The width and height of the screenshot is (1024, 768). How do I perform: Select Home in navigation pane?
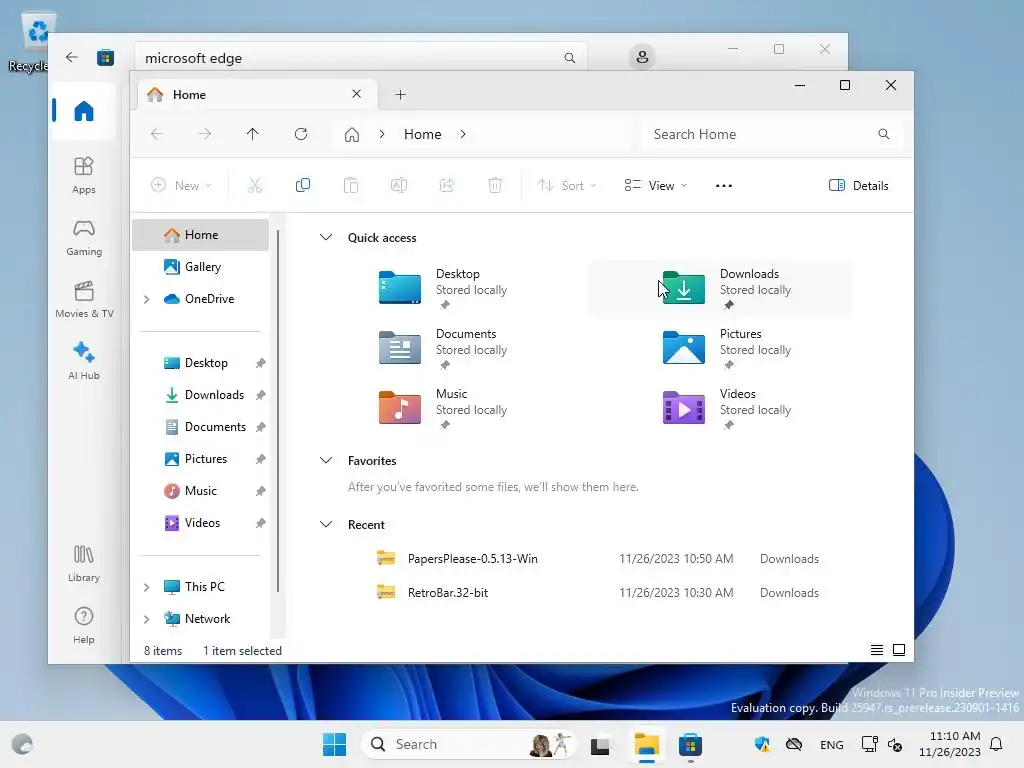coord(201,234)
